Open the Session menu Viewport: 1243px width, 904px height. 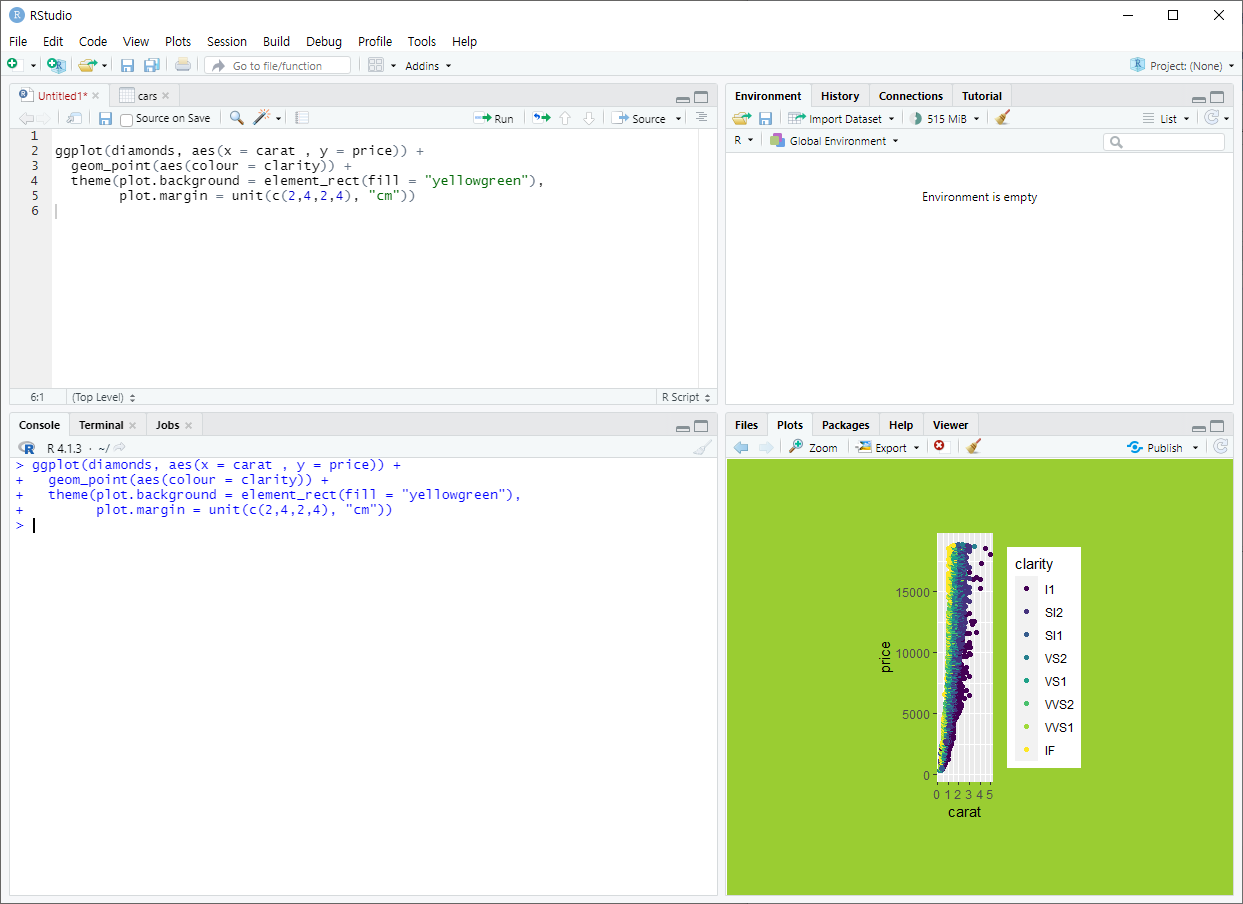tap(227, 41)
